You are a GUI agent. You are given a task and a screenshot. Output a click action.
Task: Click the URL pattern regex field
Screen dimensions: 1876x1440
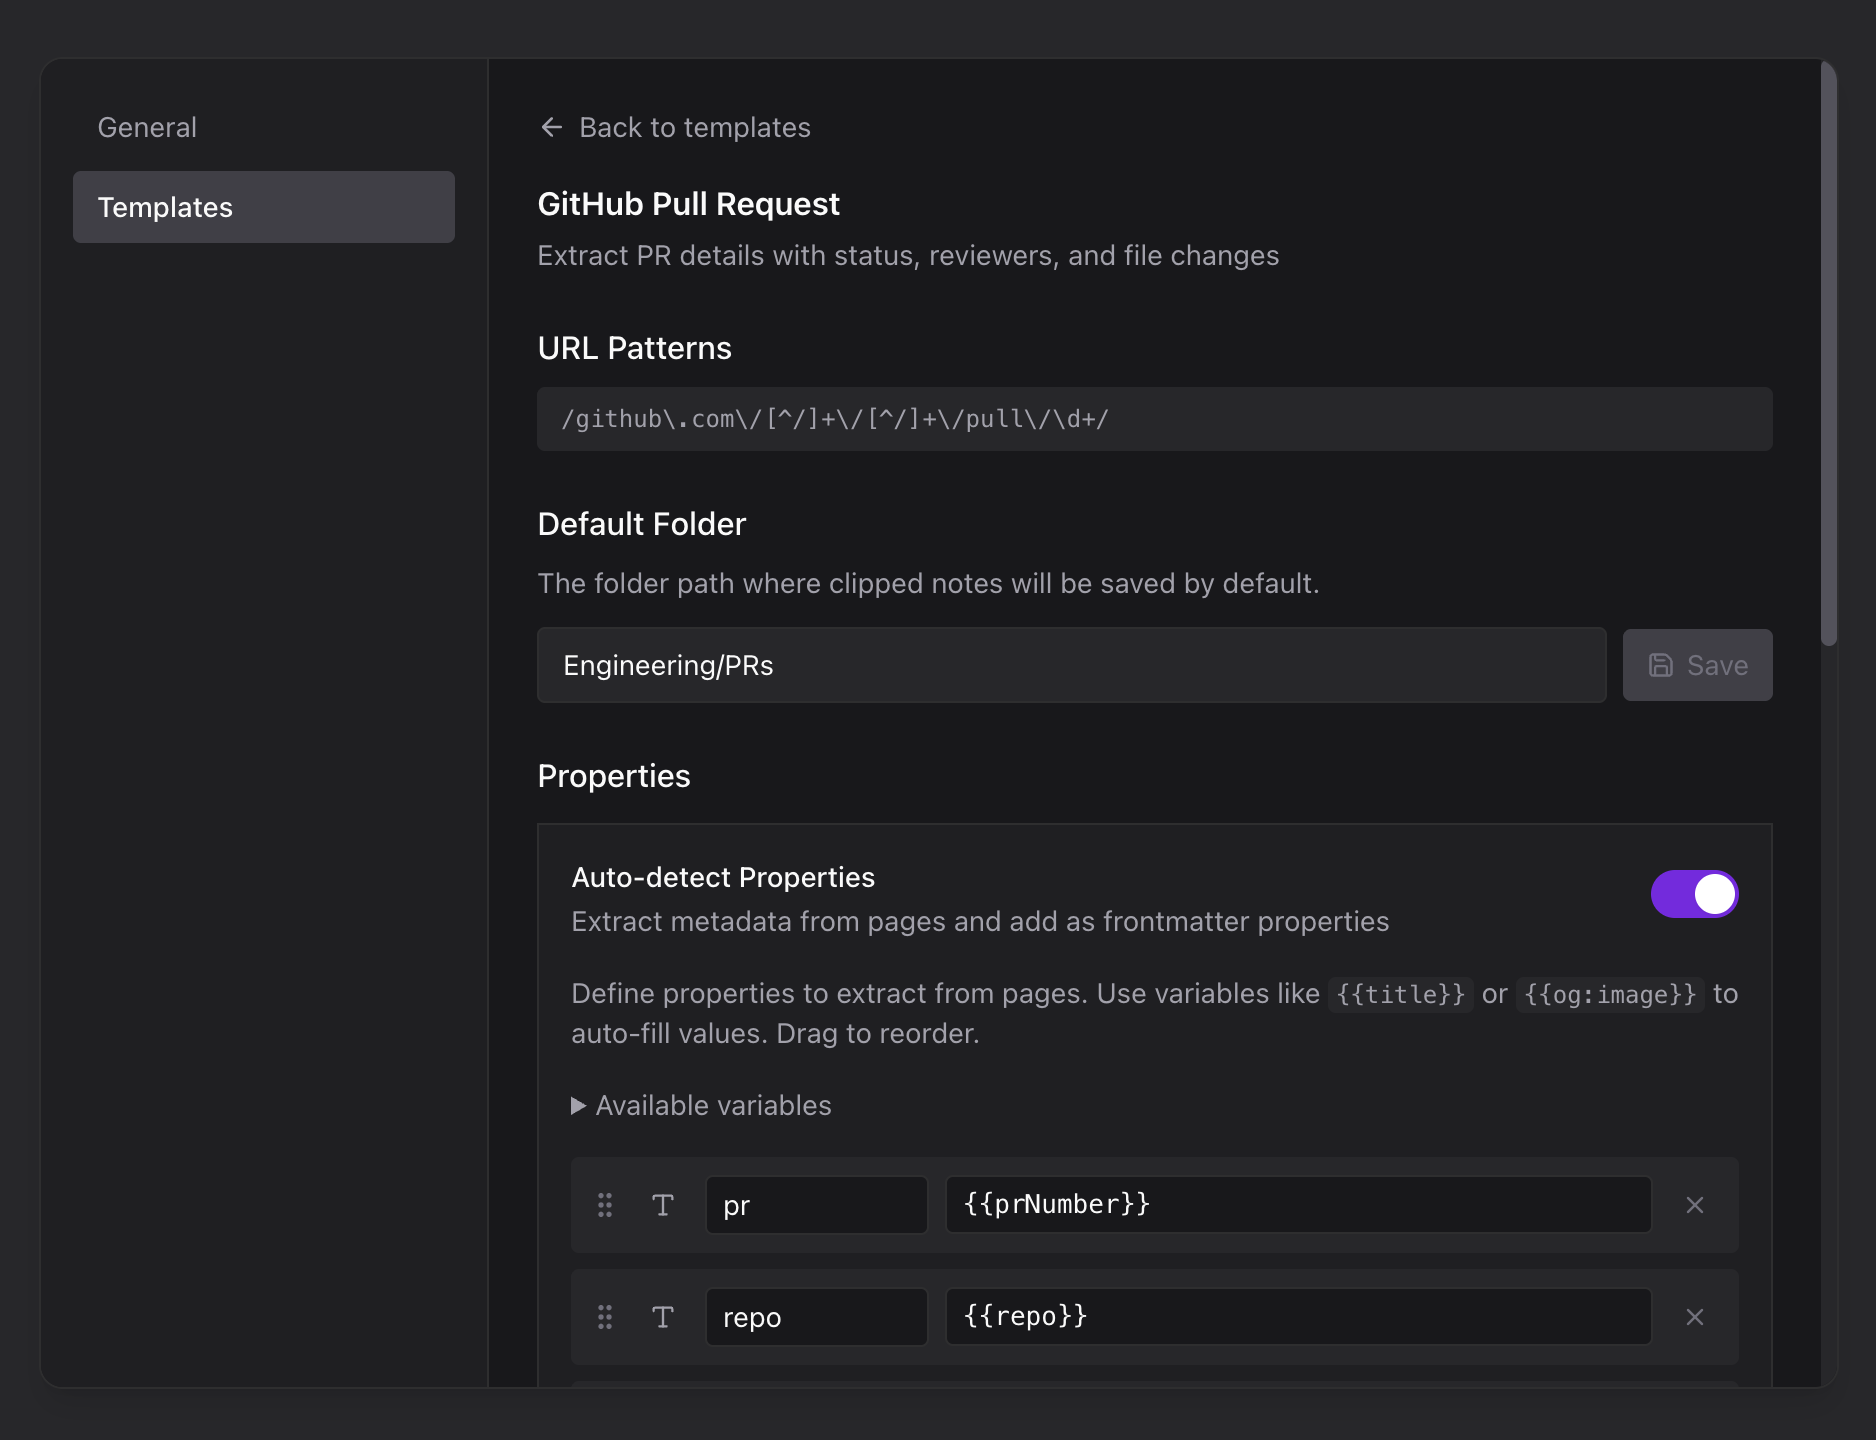coord(1154,419)
